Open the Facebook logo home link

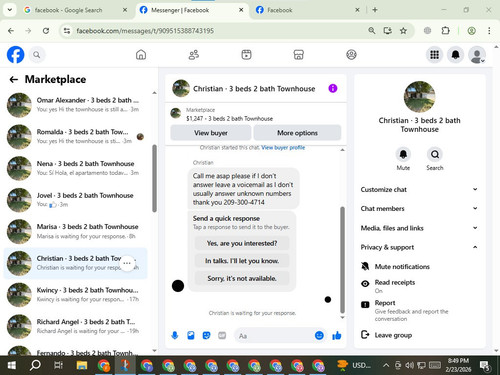click(15, 55)
